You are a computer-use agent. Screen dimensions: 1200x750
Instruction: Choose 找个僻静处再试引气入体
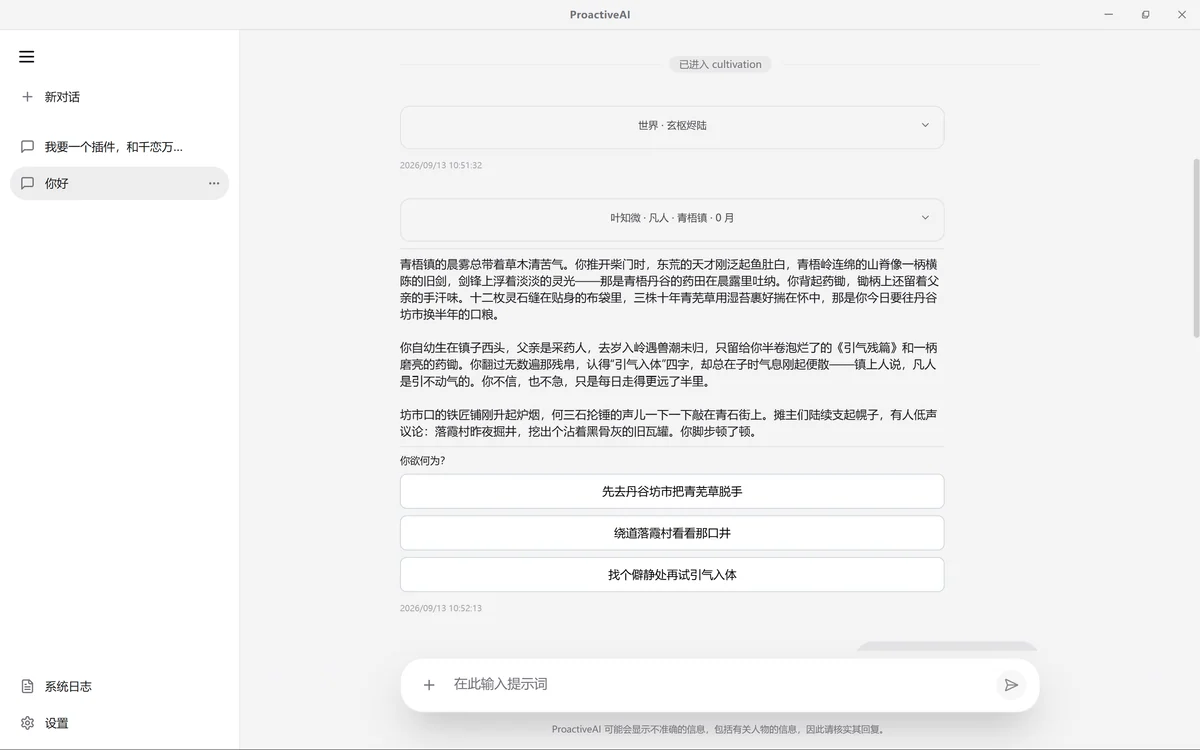pyautogui.click(x=672, y=575)
